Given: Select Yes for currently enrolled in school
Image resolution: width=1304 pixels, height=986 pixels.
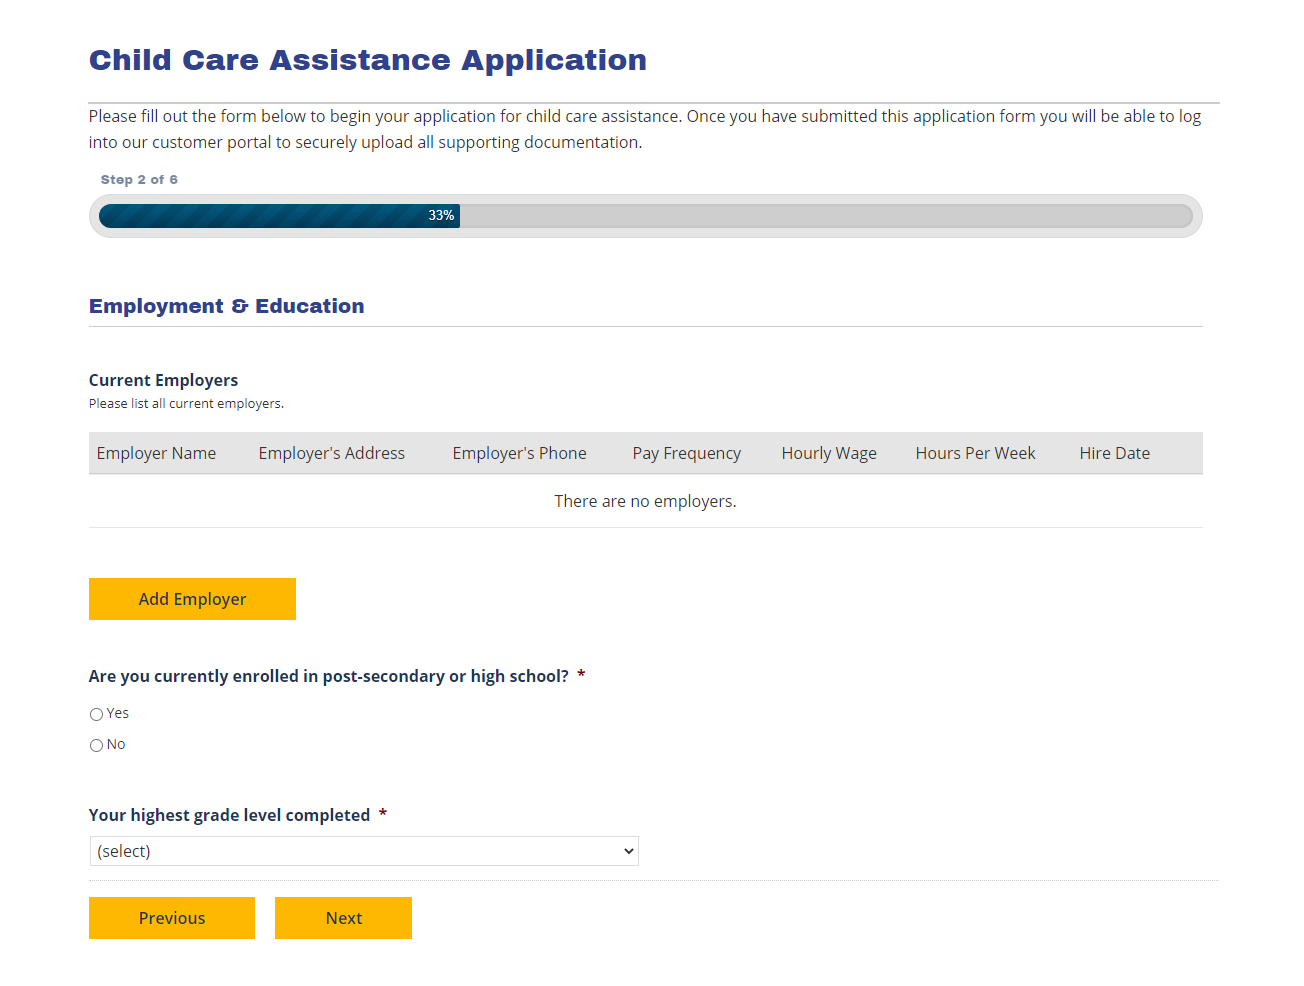Looking at the screenshot, I should coord(96,714).
